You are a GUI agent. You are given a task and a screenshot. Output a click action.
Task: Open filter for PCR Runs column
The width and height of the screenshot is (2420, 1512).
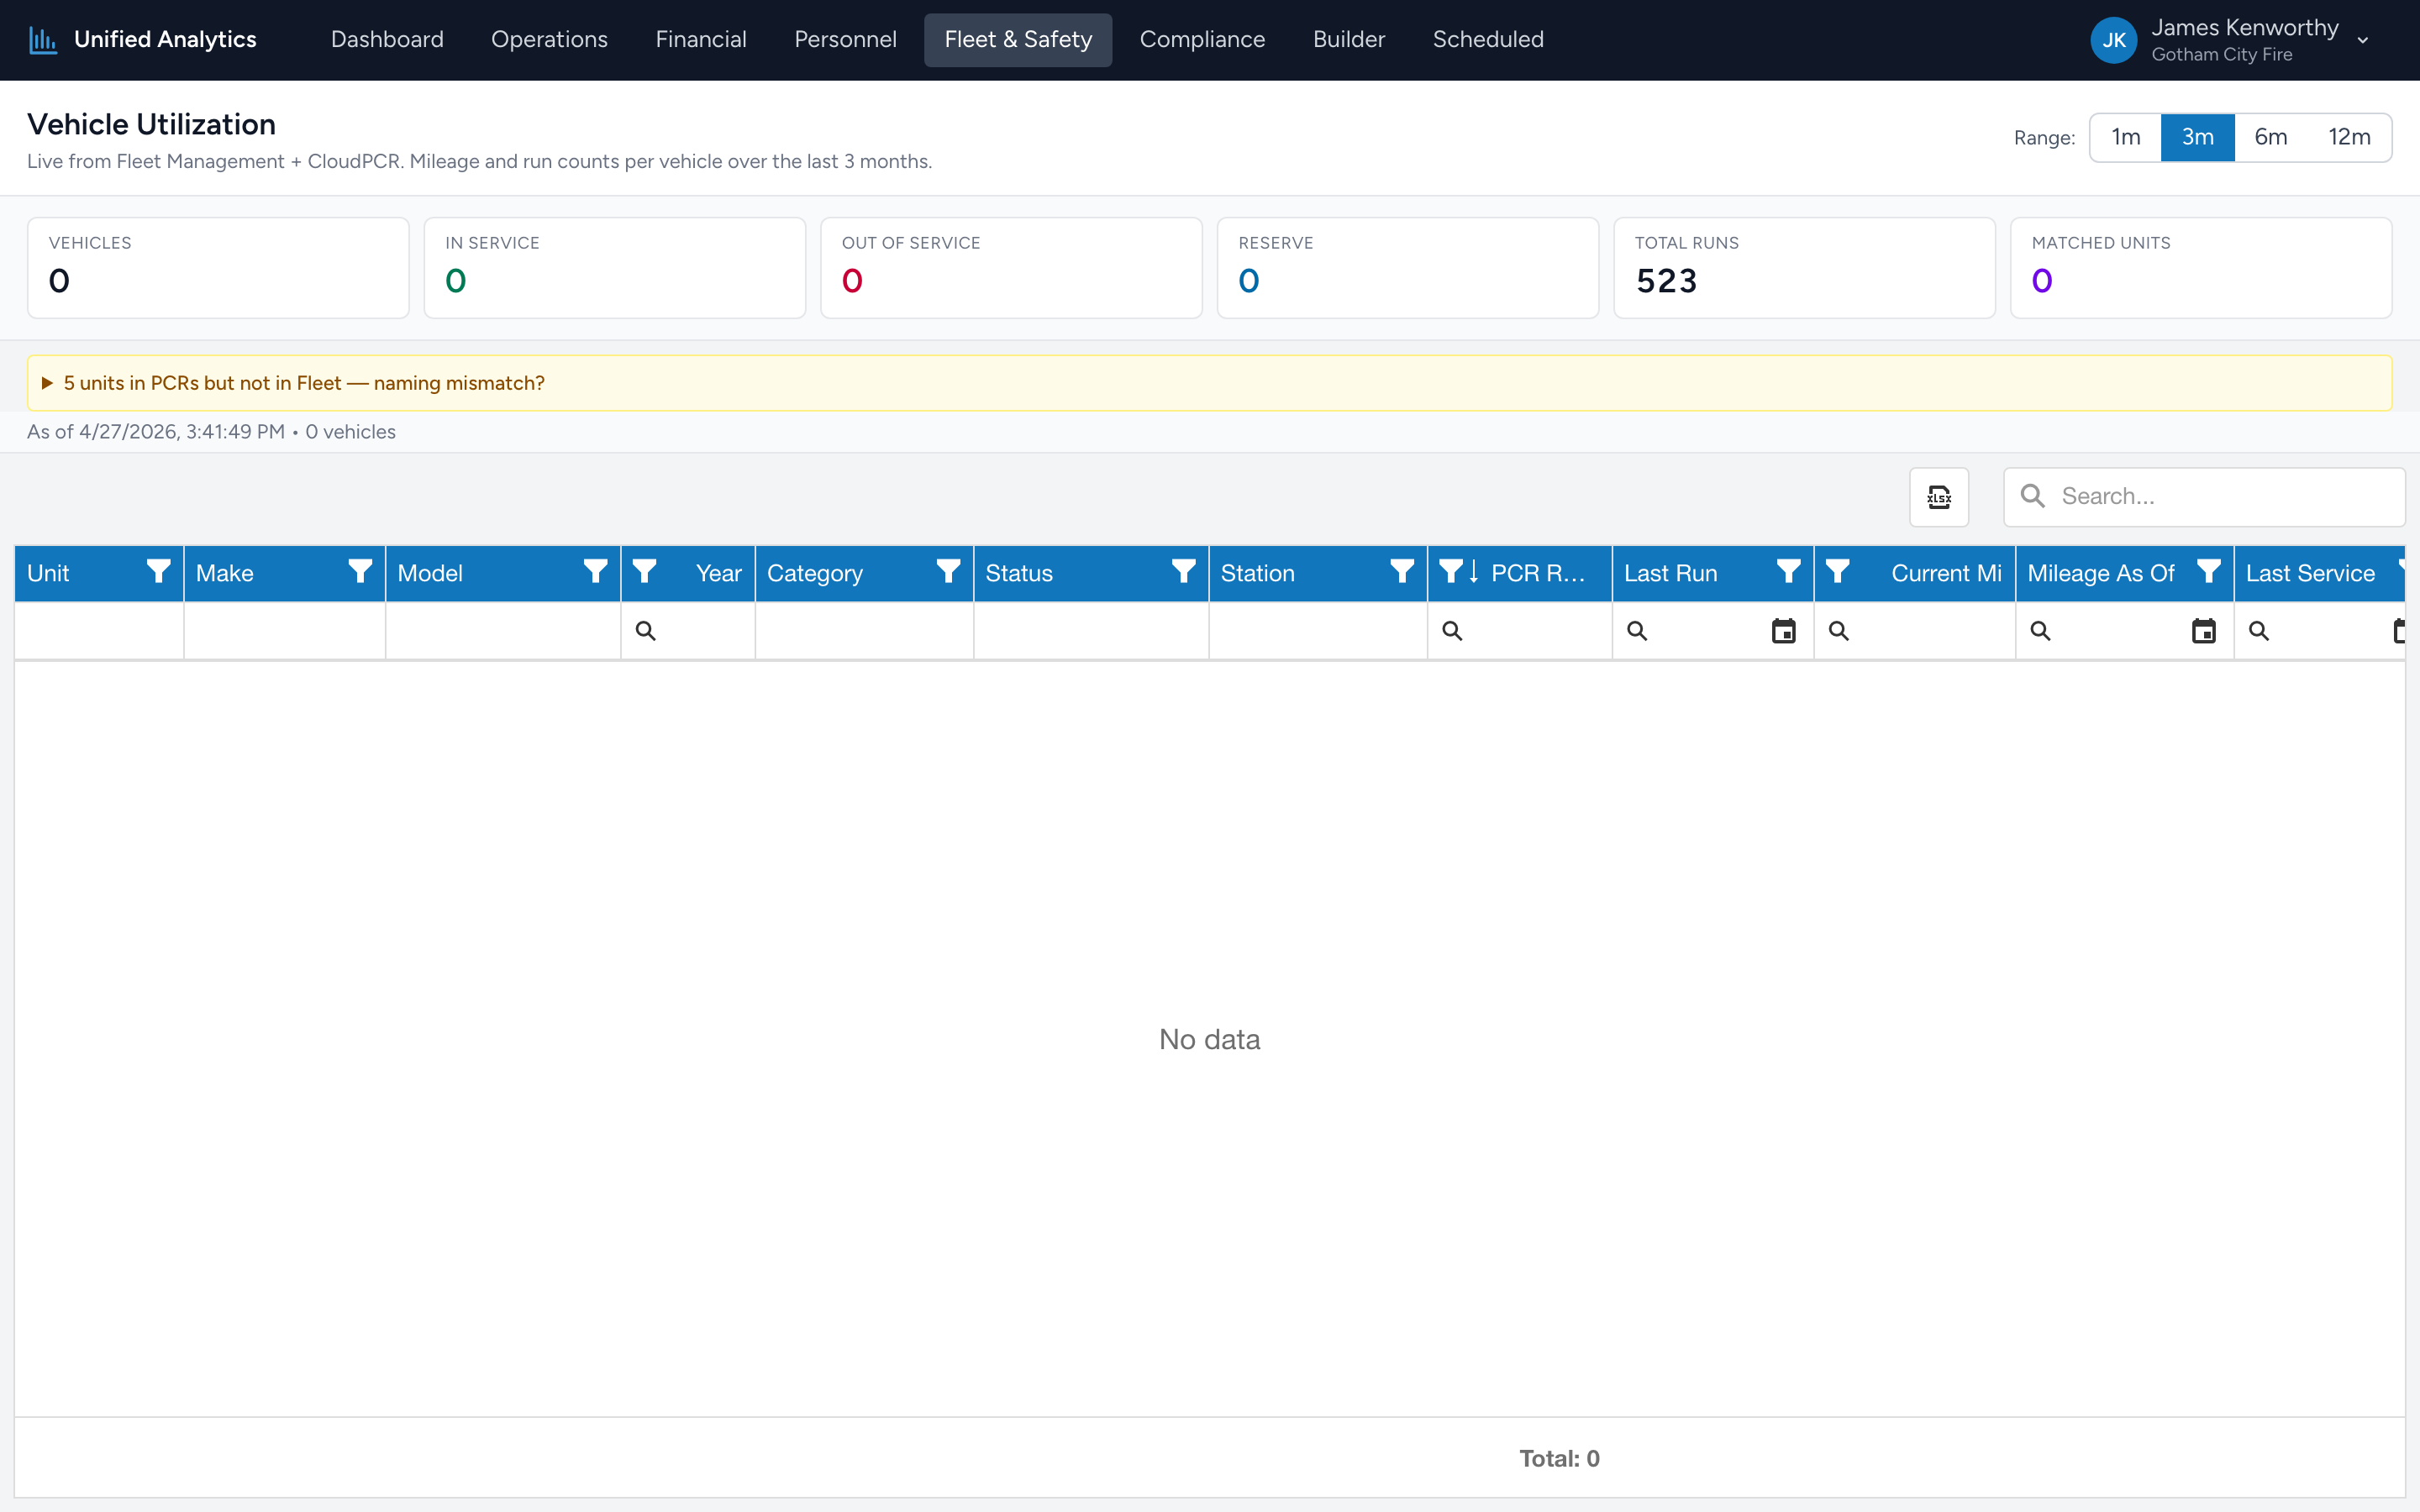[1450, 572]
